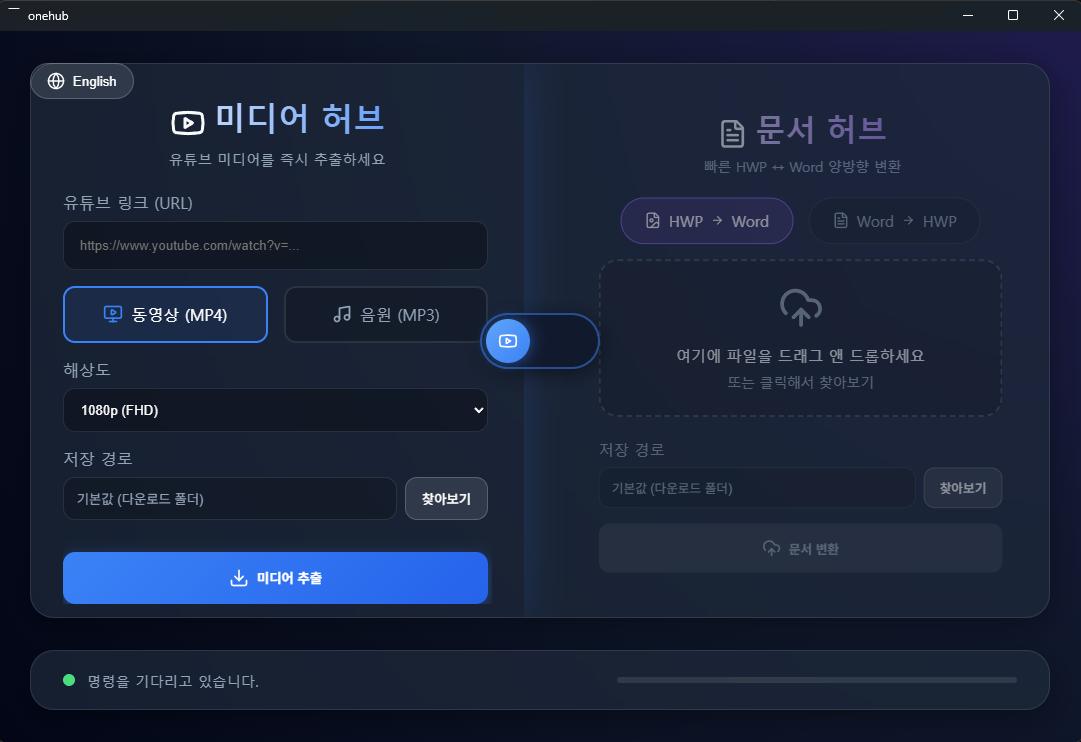Viewport: 1081px width, 742px height.
Task: Select Word → HWP conversion direction
Action: [894, 221]
